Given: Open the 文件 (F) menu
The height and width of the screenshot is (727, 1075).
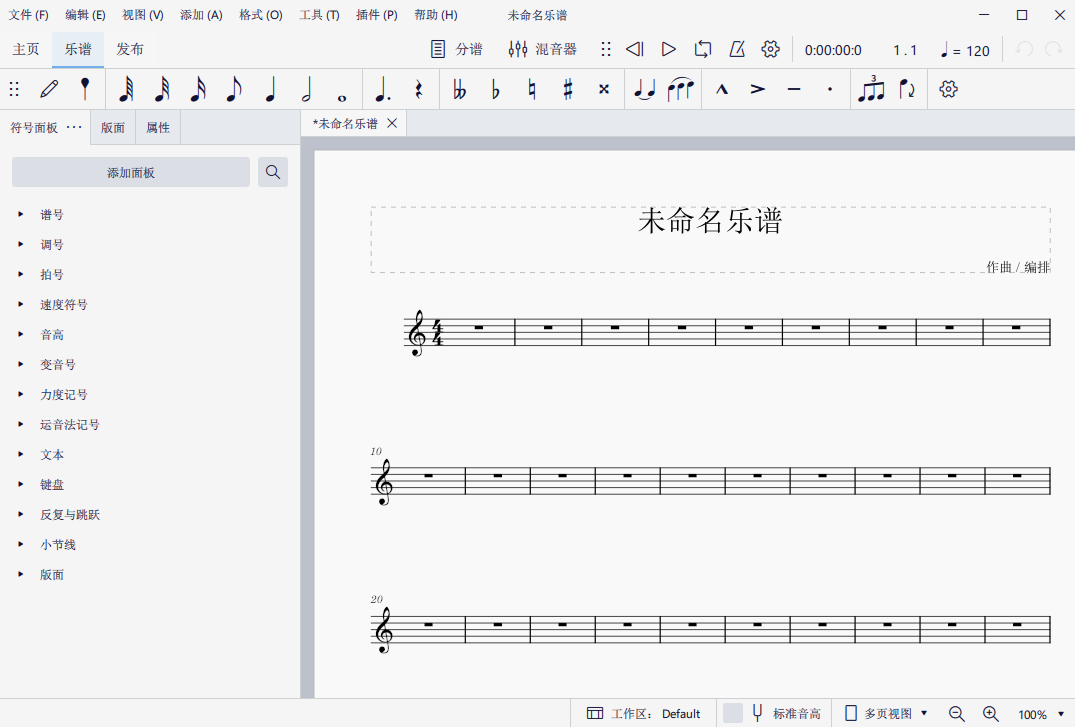Looking at the screenshot, I should click(x=28, y=15).
